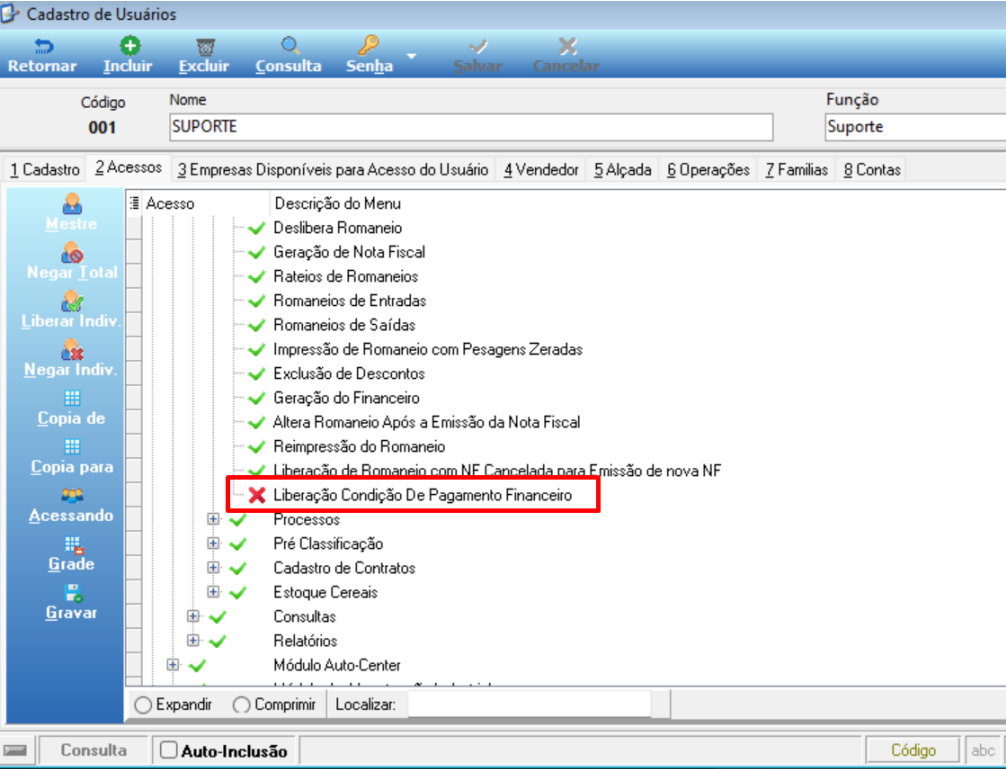Click the Retornar toolbar icon
Screen dimensions: 1006x769
[43, 46]
